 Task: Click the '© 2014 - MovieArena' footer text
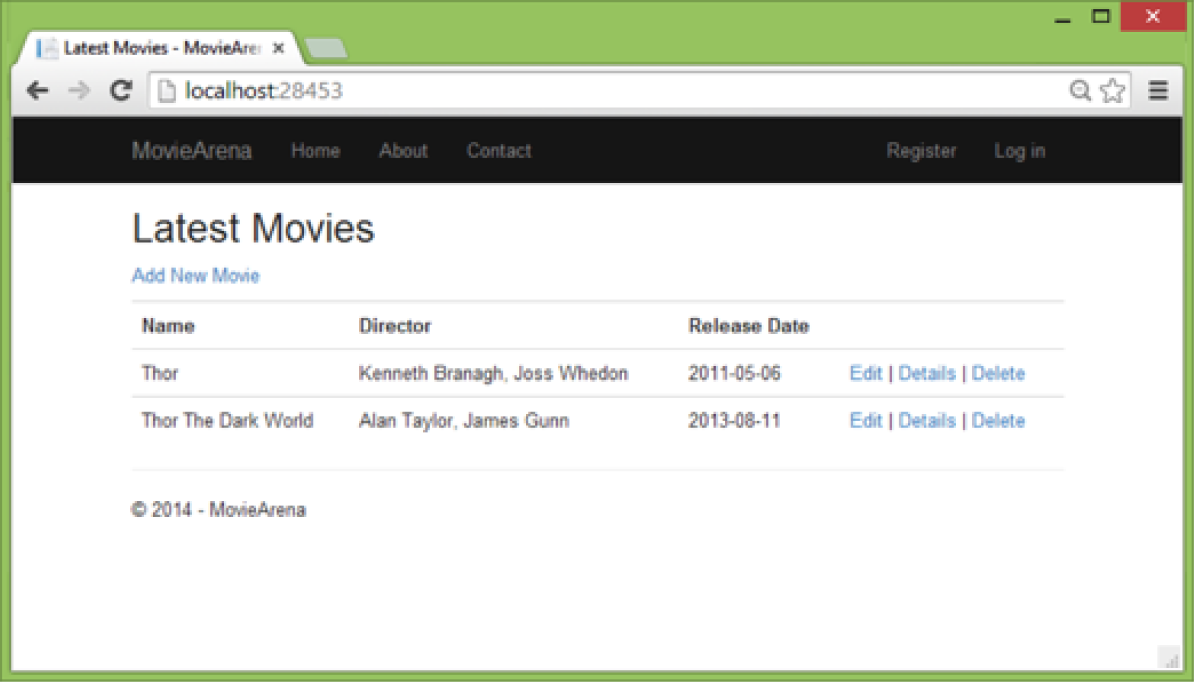click(218, 509)
